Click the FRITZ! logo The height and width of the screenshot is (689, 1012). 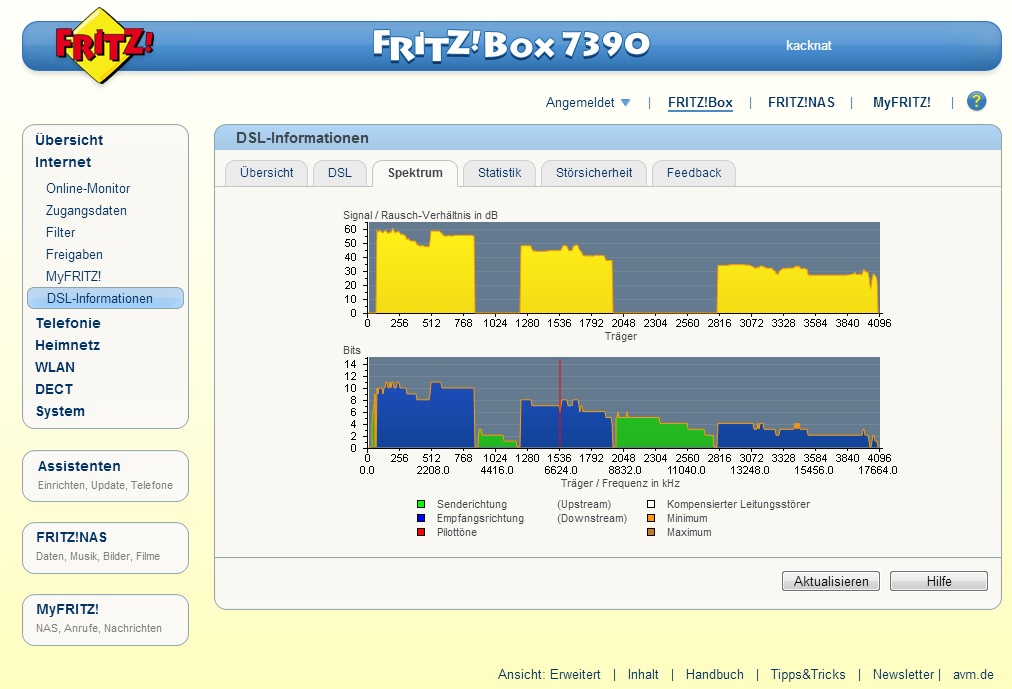click(x=103, y=45)
